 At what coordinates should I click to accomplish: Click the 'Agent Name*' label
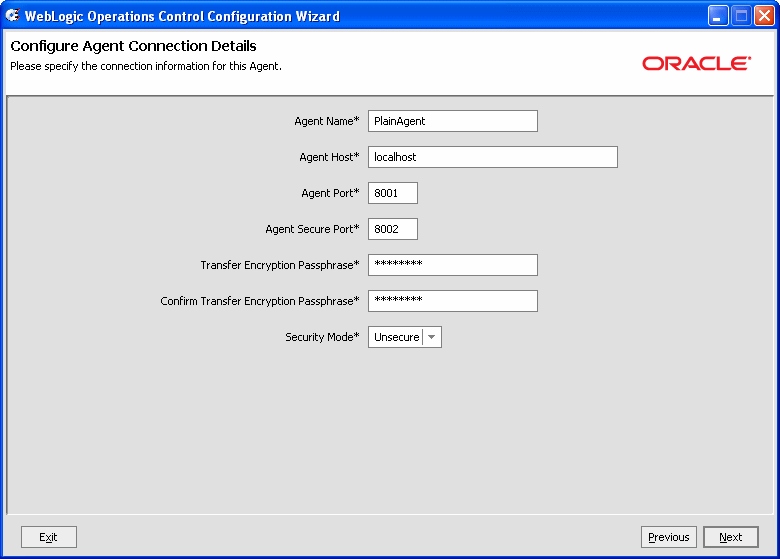pyautogui.click(x=327, y=121)
